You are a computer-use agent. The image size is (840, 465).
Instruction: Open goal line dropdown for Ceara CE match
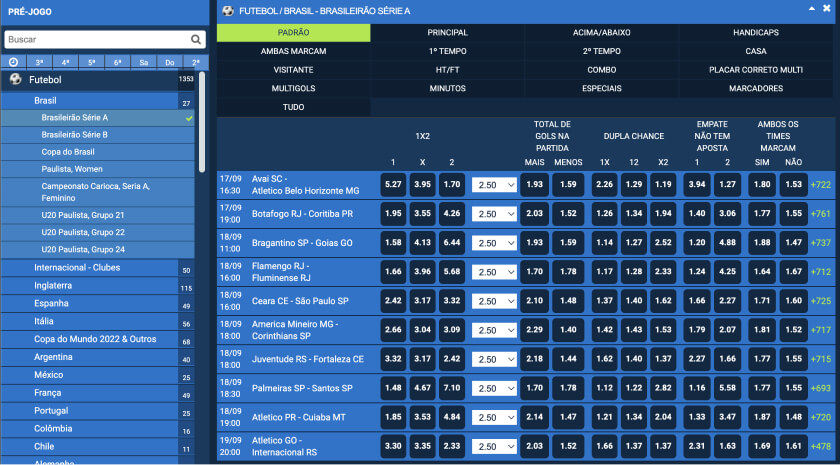click(x=494, y=301)
